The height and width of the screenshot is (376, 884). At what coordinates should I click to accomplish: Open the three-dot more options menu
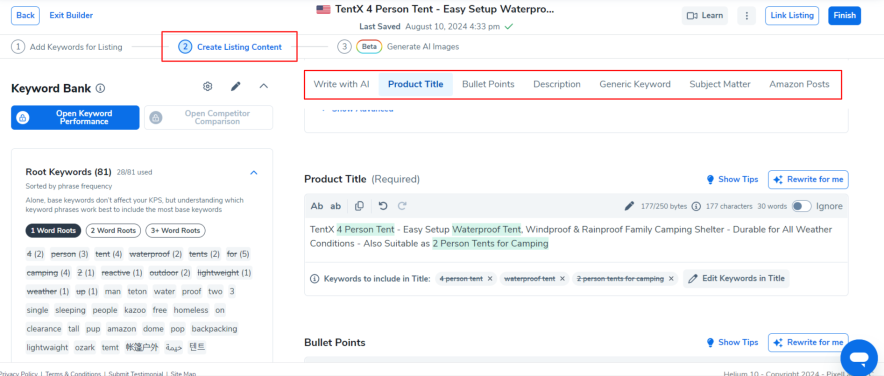(x=746, y=15)
